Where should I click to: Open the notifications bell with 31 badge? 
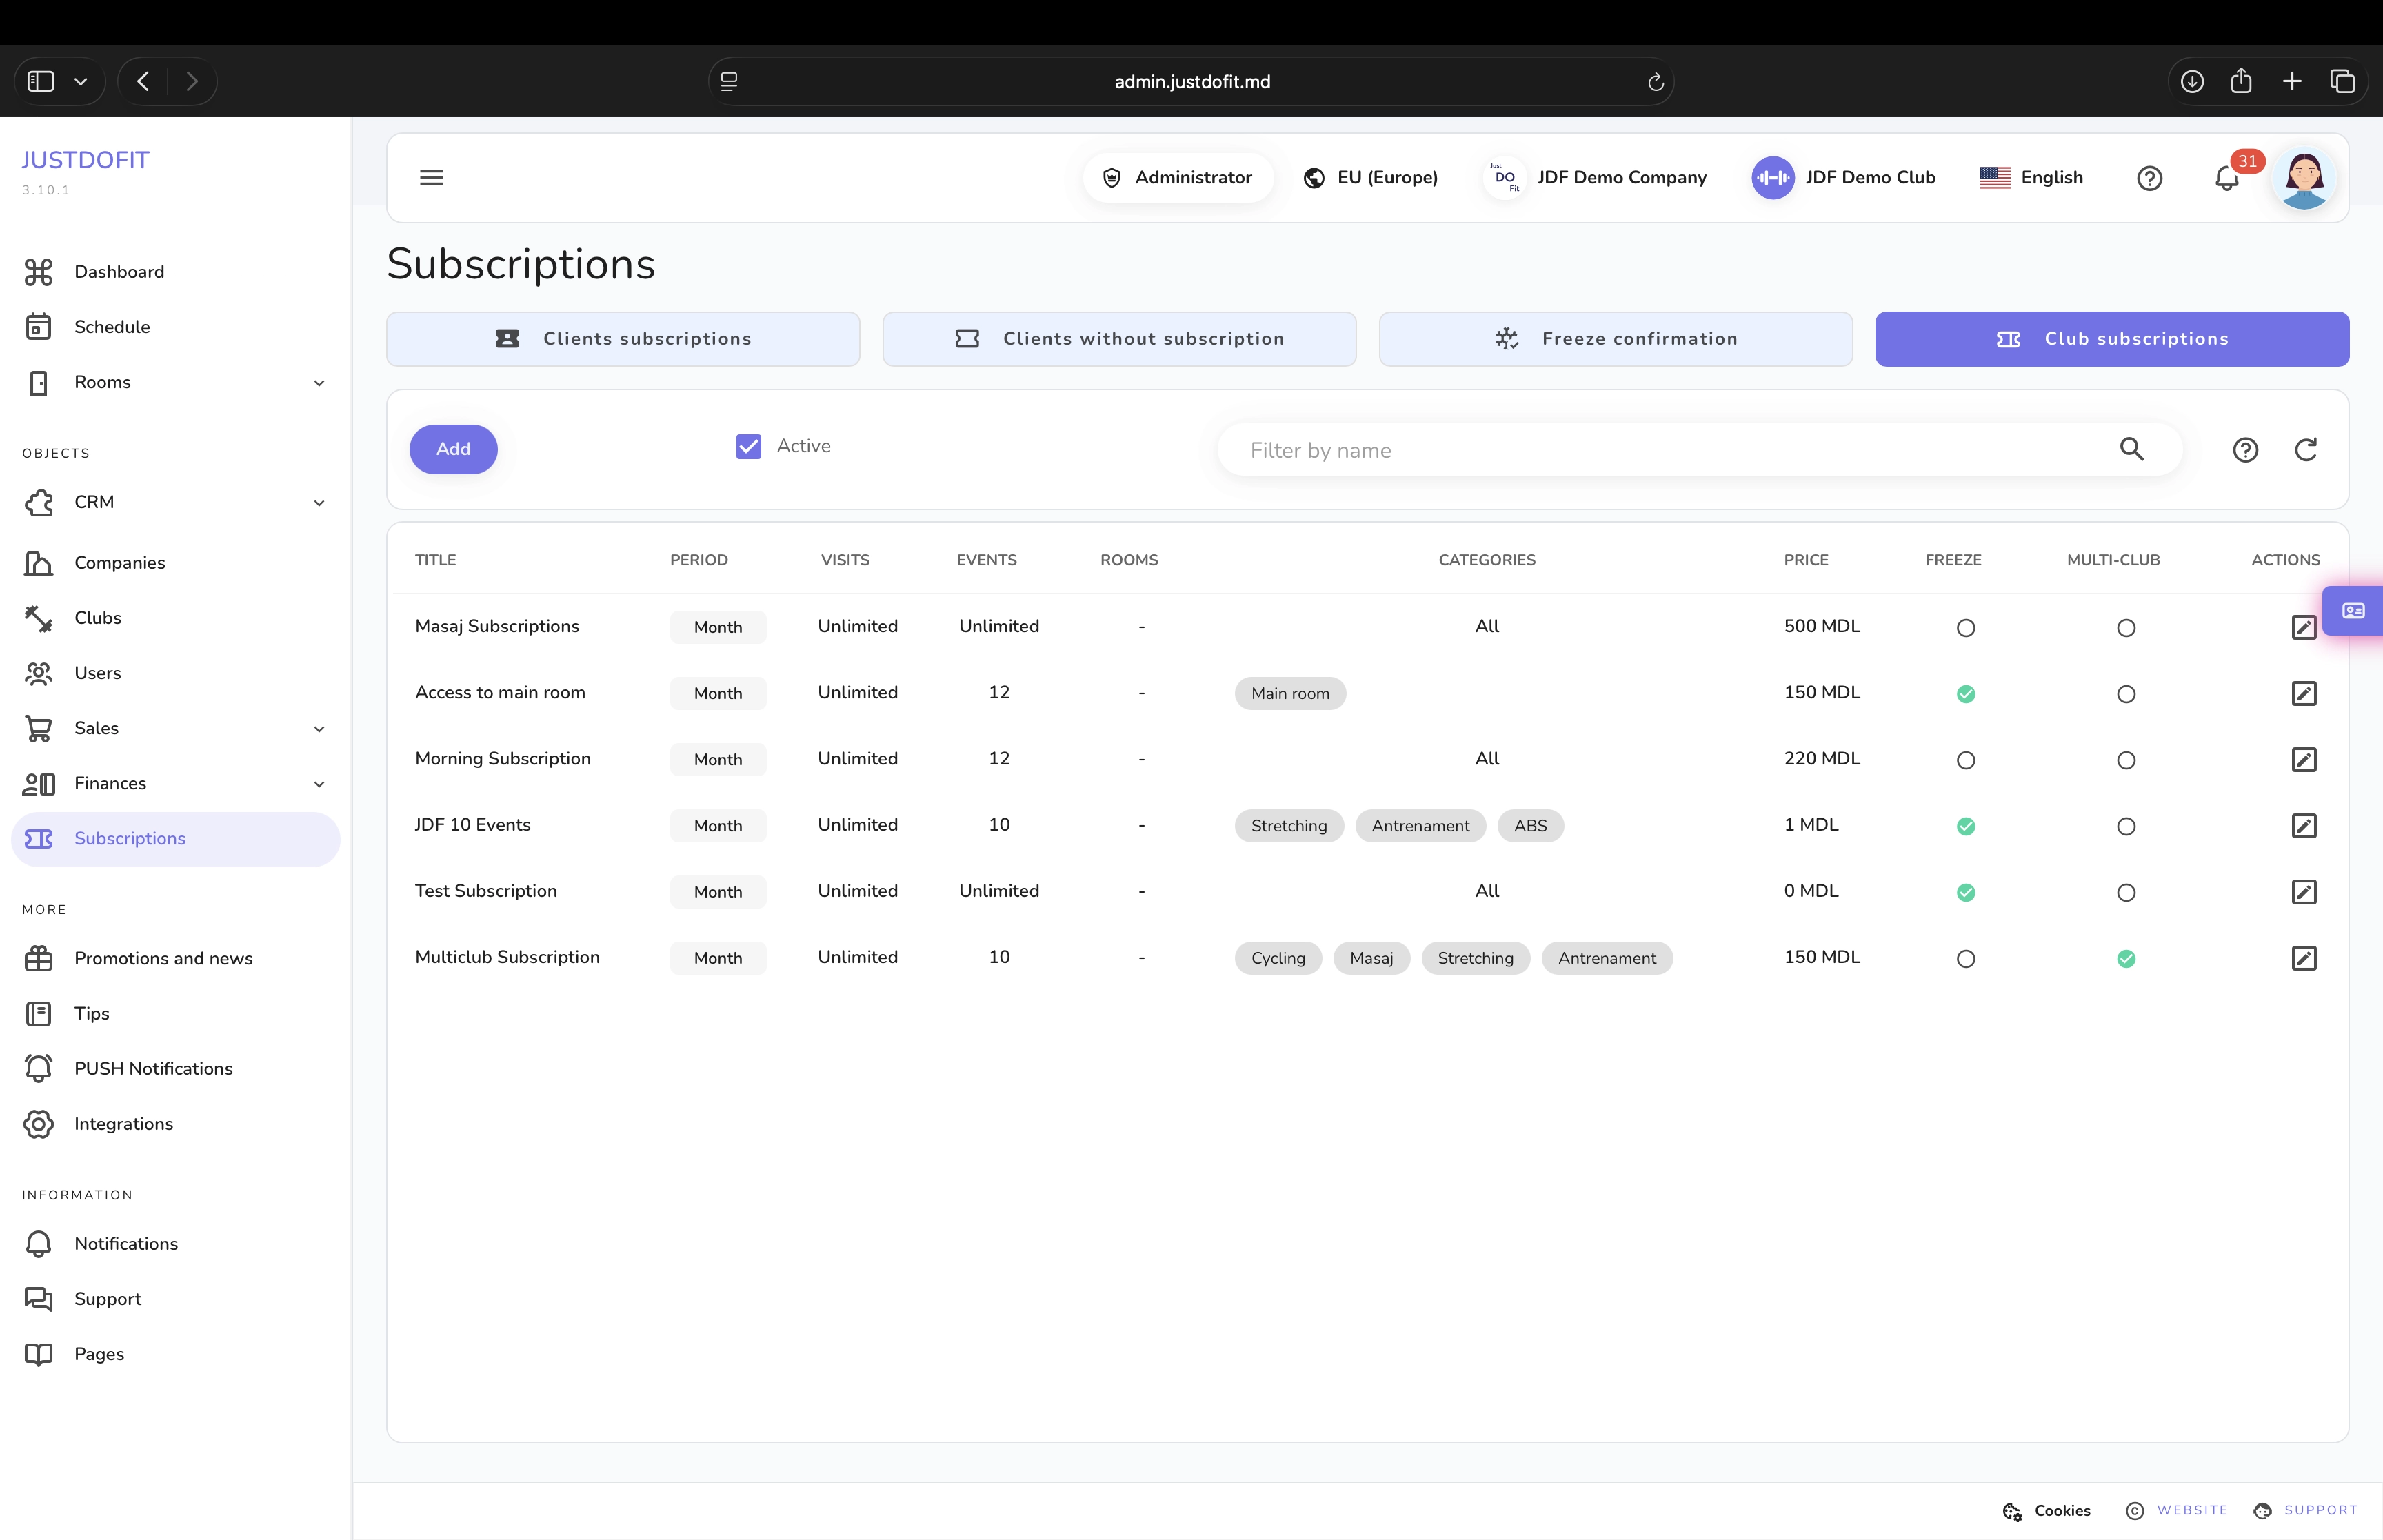2226,178
